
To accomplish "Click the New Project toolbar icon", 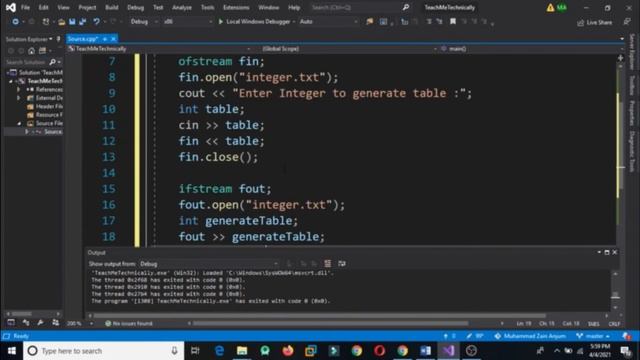I will pyautogui.click(x=46, y=22).
